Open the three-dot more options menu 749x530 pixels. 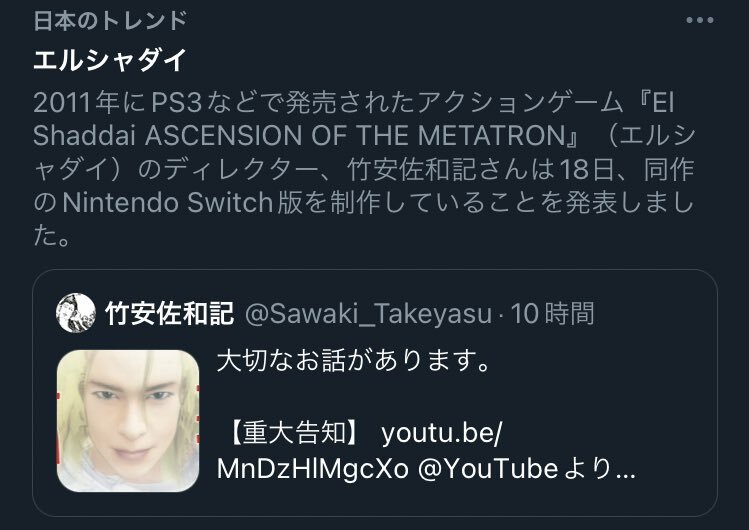pos(699,20)
